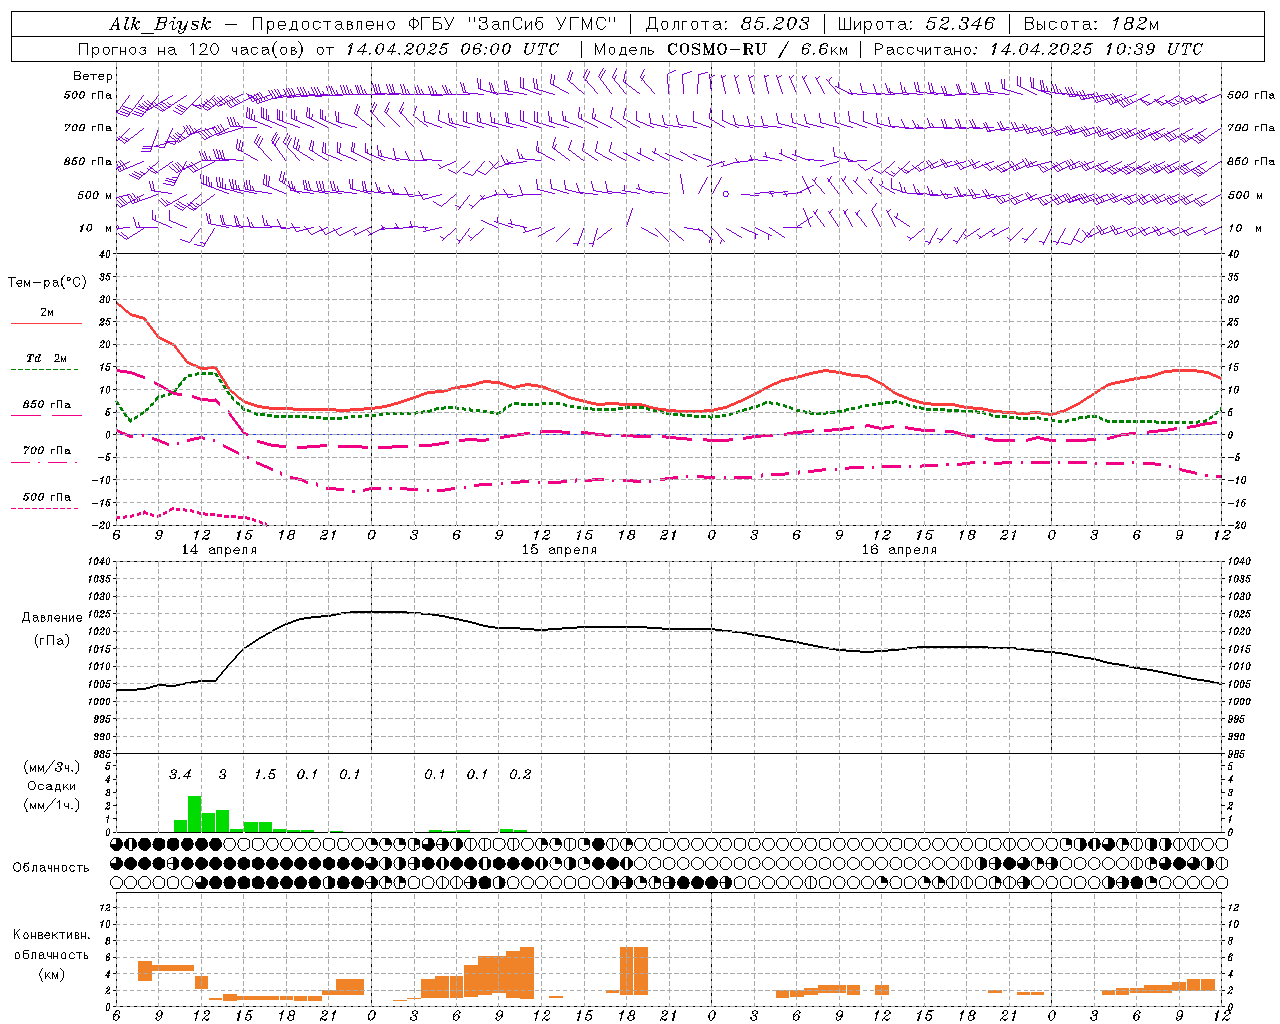Image resolution: width=1280 pixels, height=1024 pixels.
Task: Click the Td 2м dew point legend label
Action: tap(47, 358)
